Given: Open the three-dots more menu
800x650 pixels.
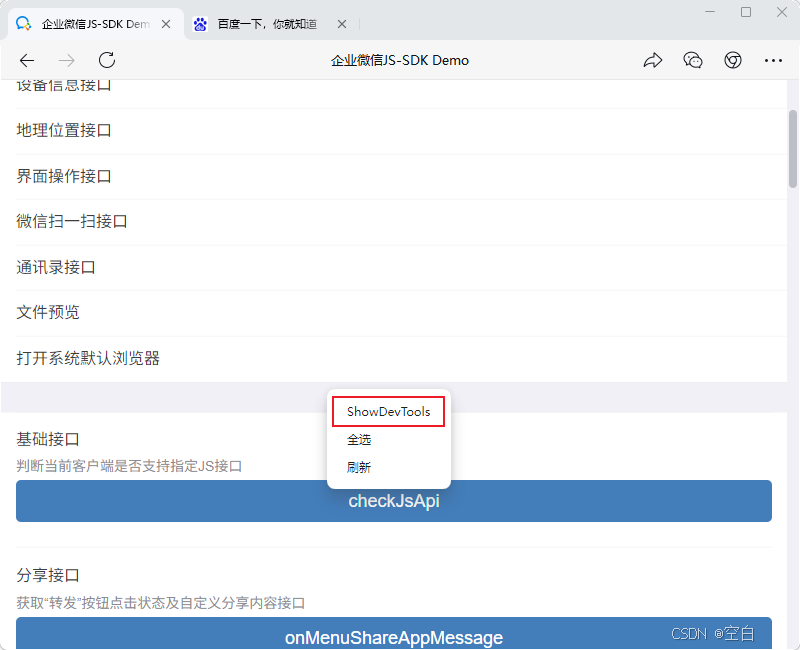Looking at the screenshot, I should 773,61.
